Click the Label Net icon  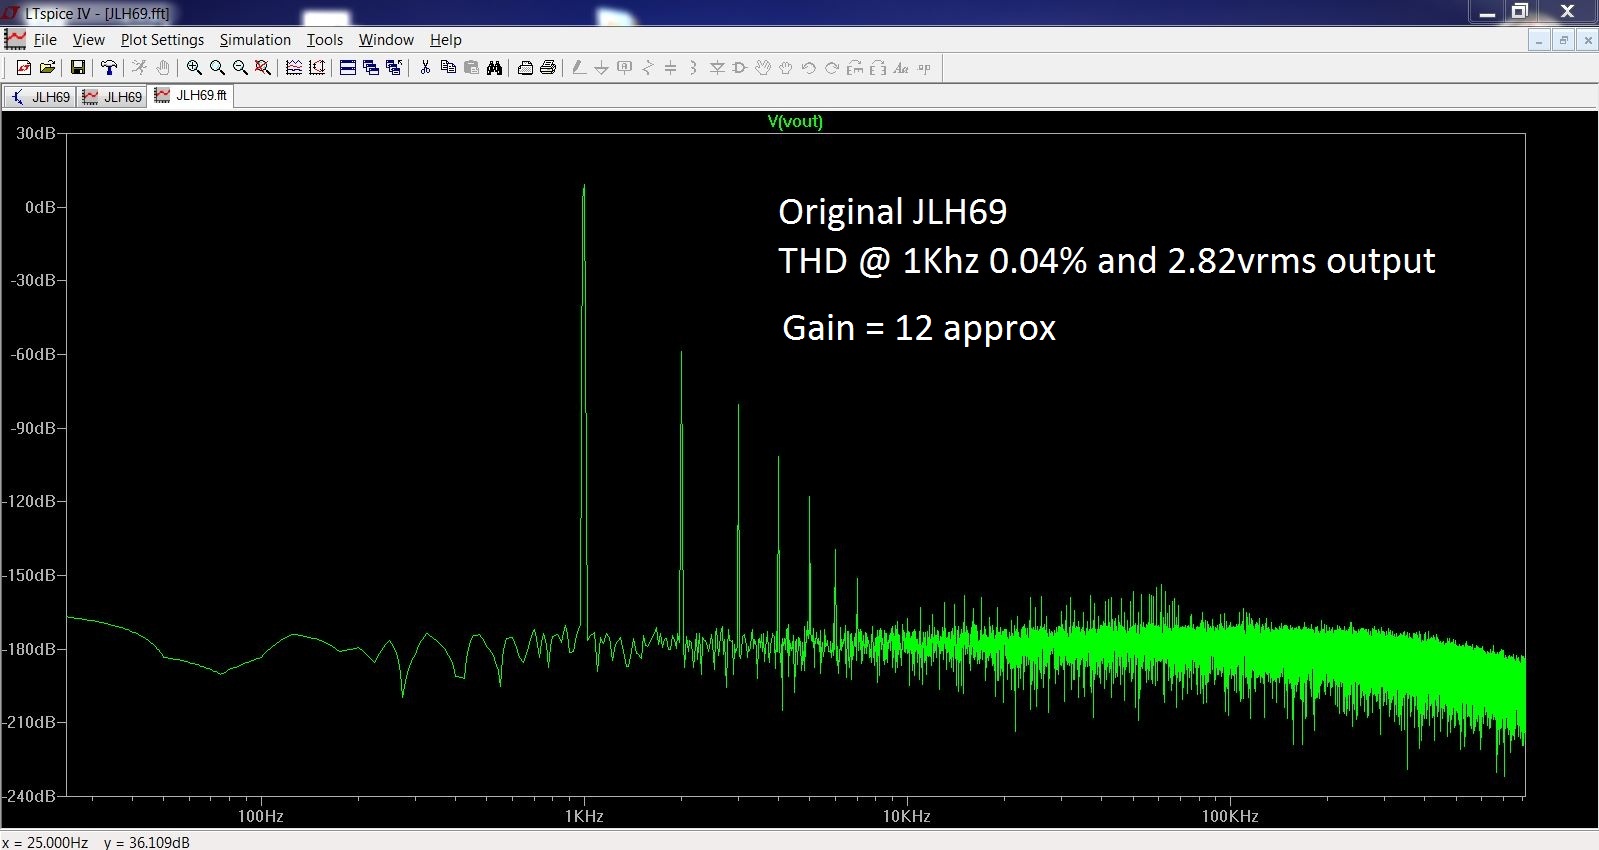[x=624, y=68]
